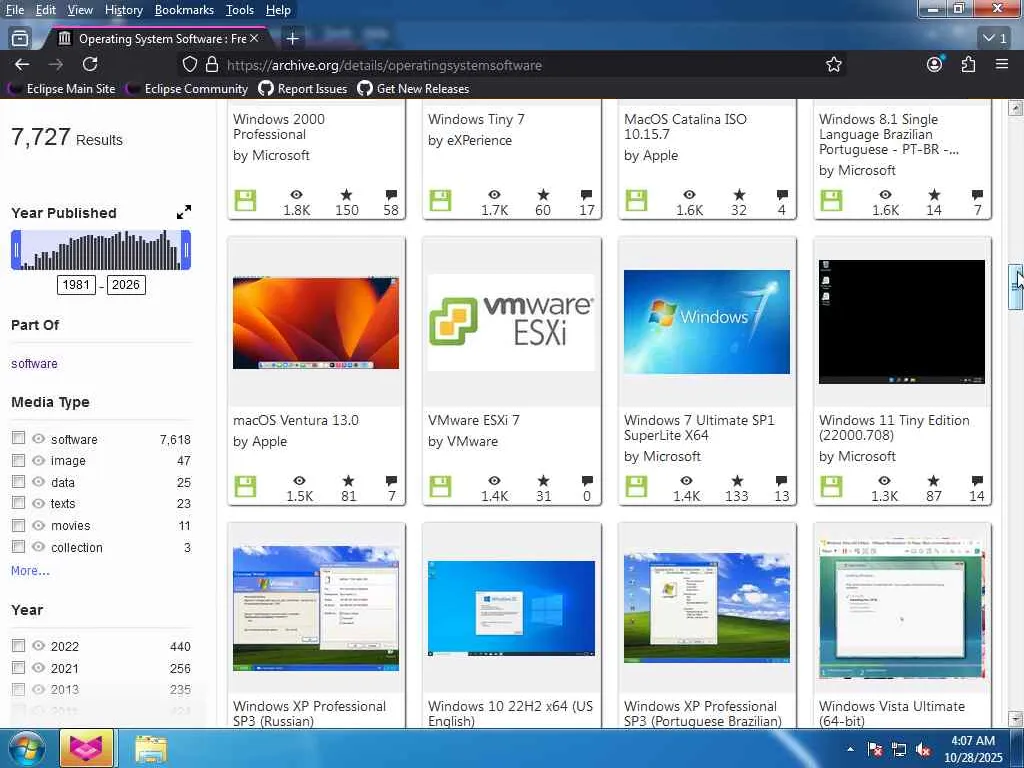
Task: Click the Year Published histogram bars
Action: click(x=101, y=249)
